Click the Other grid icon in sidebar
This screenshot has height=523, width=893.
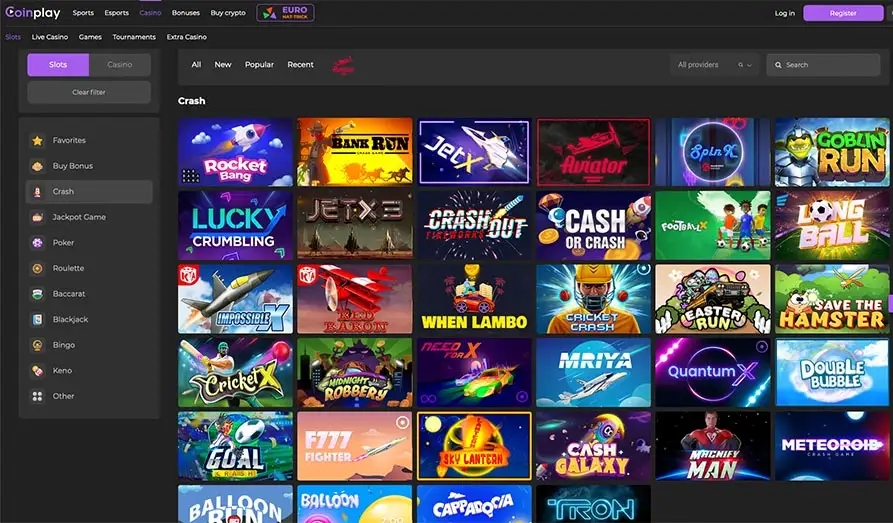(x=37, y=396)
